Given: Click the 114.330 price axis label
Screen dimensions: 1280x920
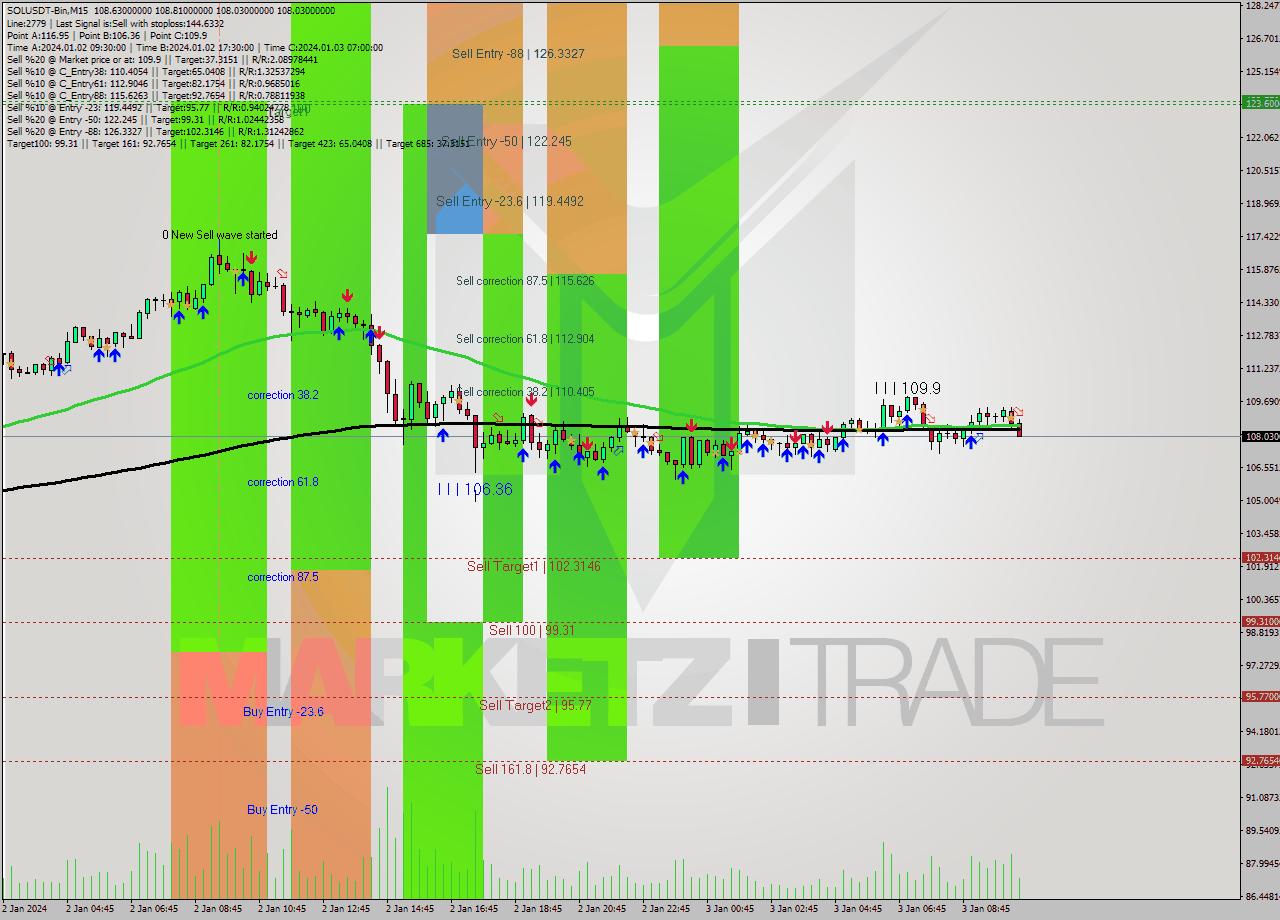Looking at the screenshot, I should [x=1262, y=303].
